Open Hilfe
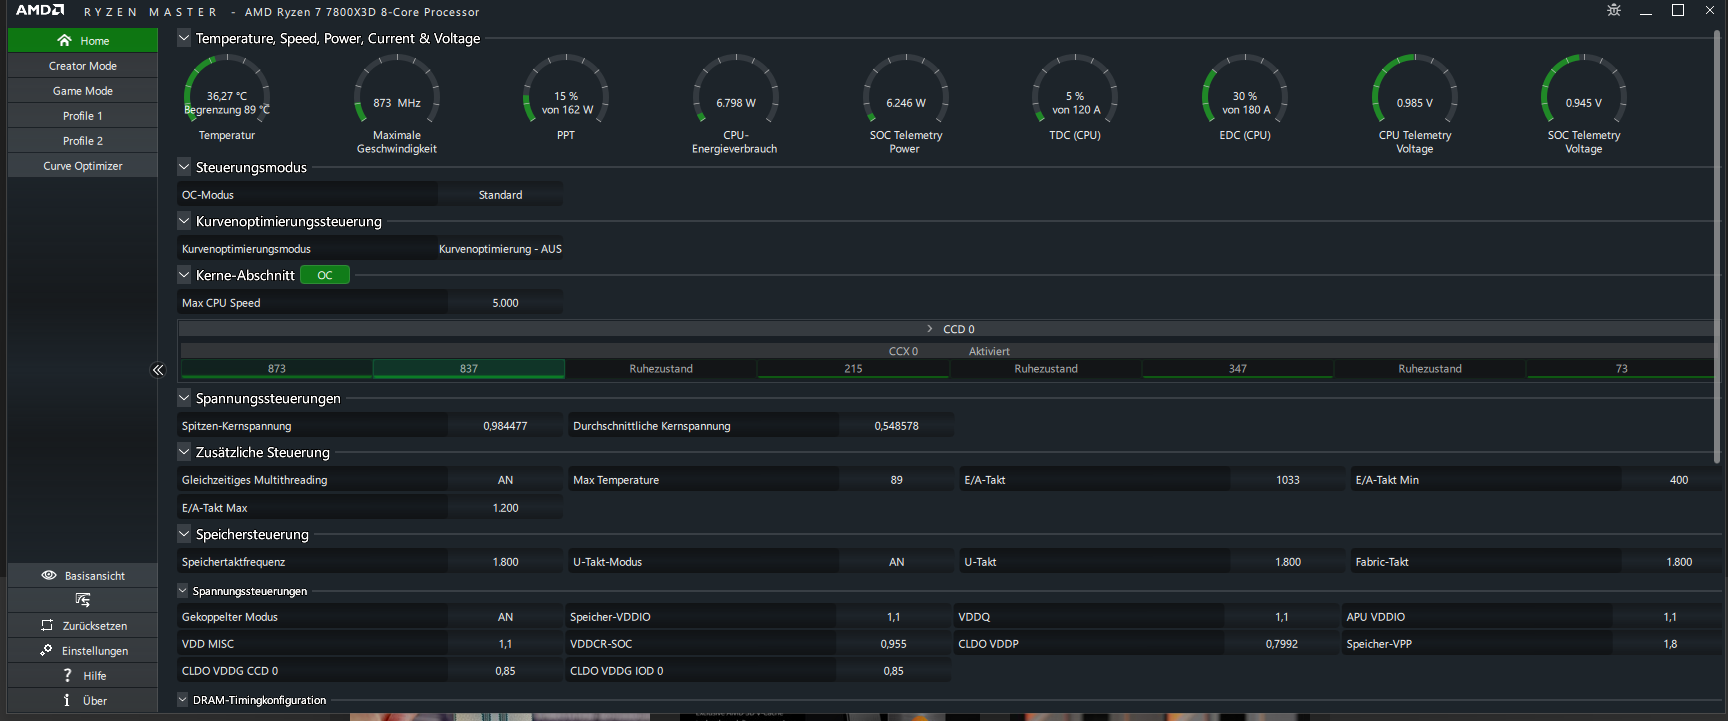This screenshot has width=1728, height=721. (x=83, y=675)
